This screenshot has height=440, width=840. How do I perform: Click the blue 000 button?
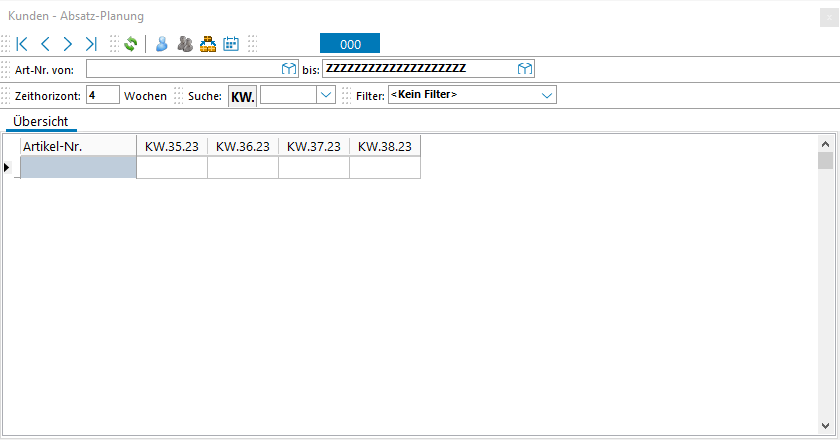click(x=350, y=44)
